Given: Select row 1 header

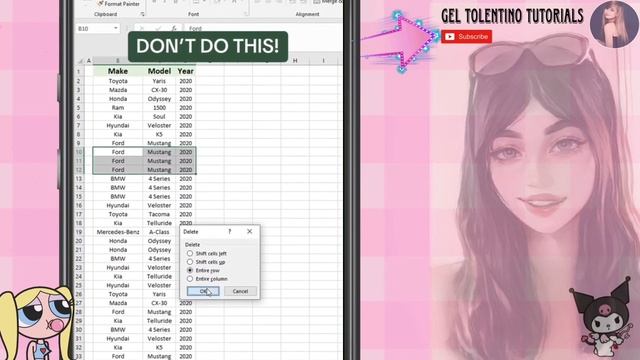Looking at the screenshot, I should coord(79,71).
